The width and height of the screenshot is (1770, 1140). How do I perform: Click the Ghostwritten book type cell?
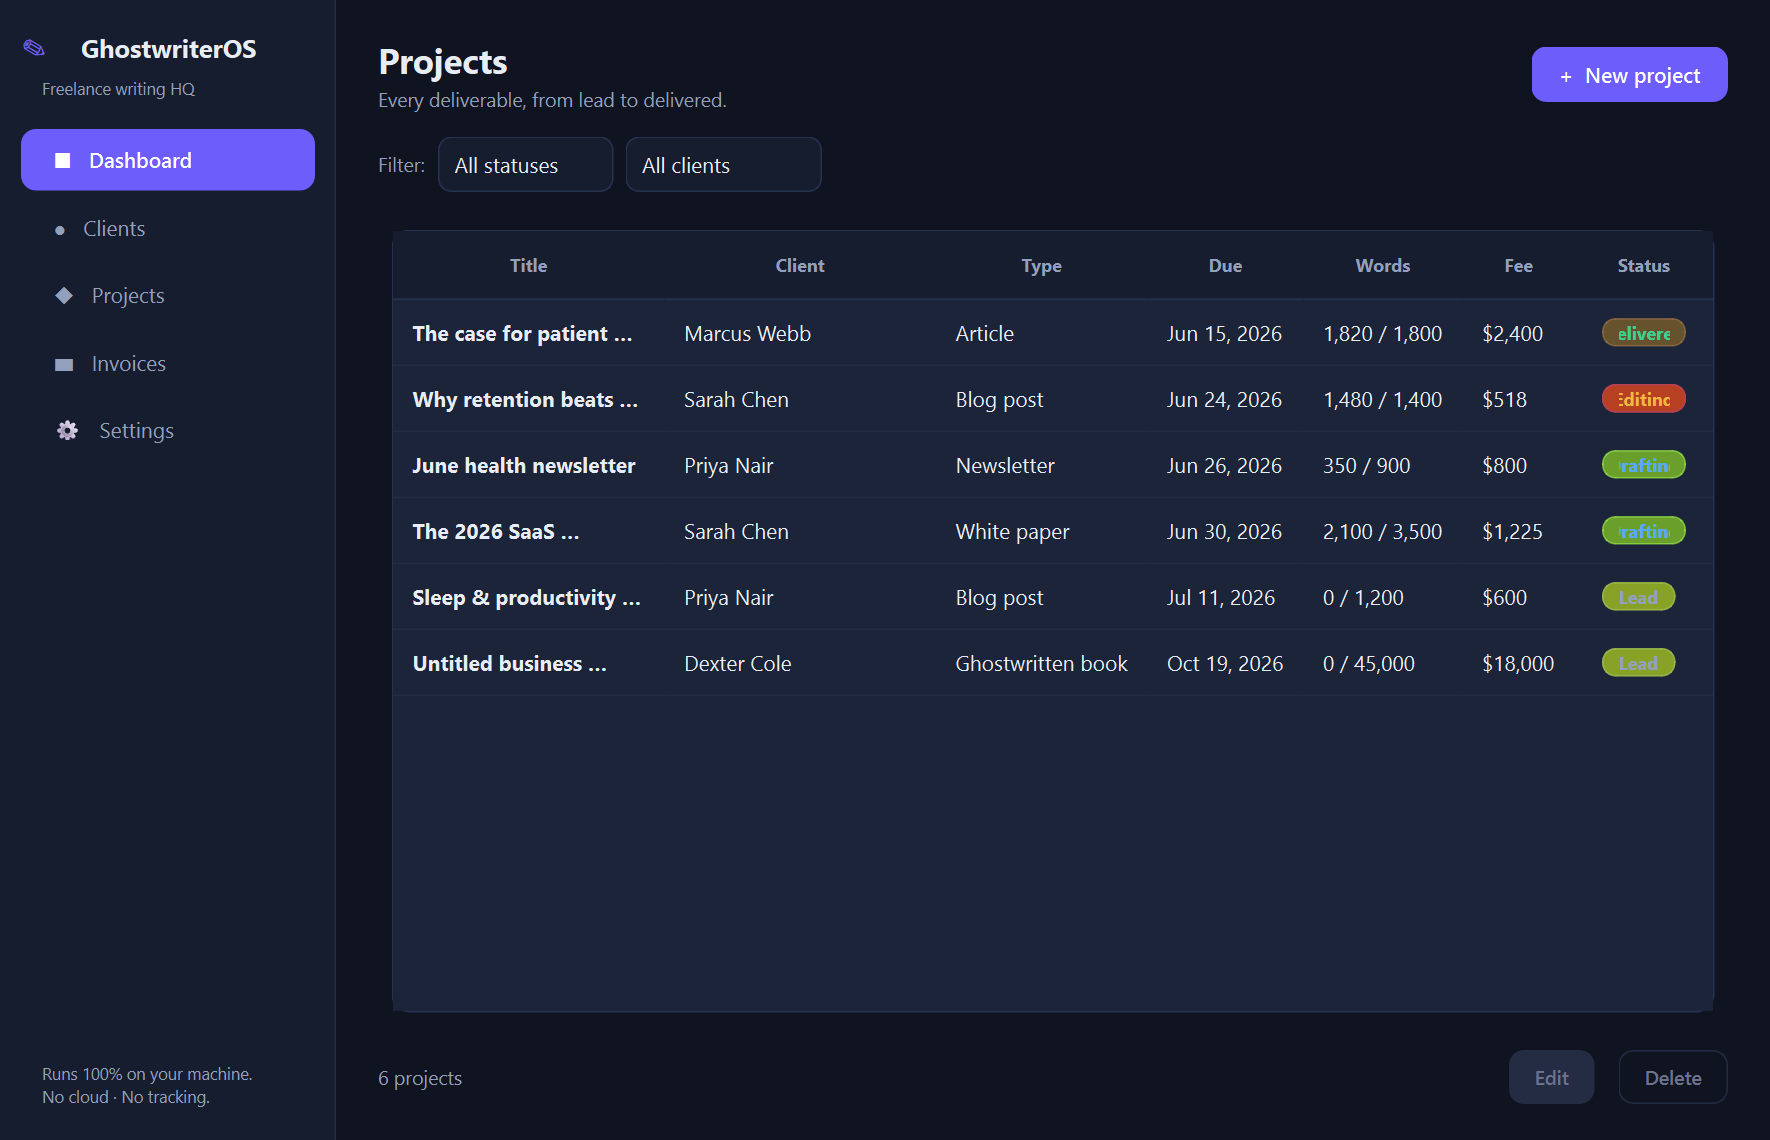click(1041, 664)
